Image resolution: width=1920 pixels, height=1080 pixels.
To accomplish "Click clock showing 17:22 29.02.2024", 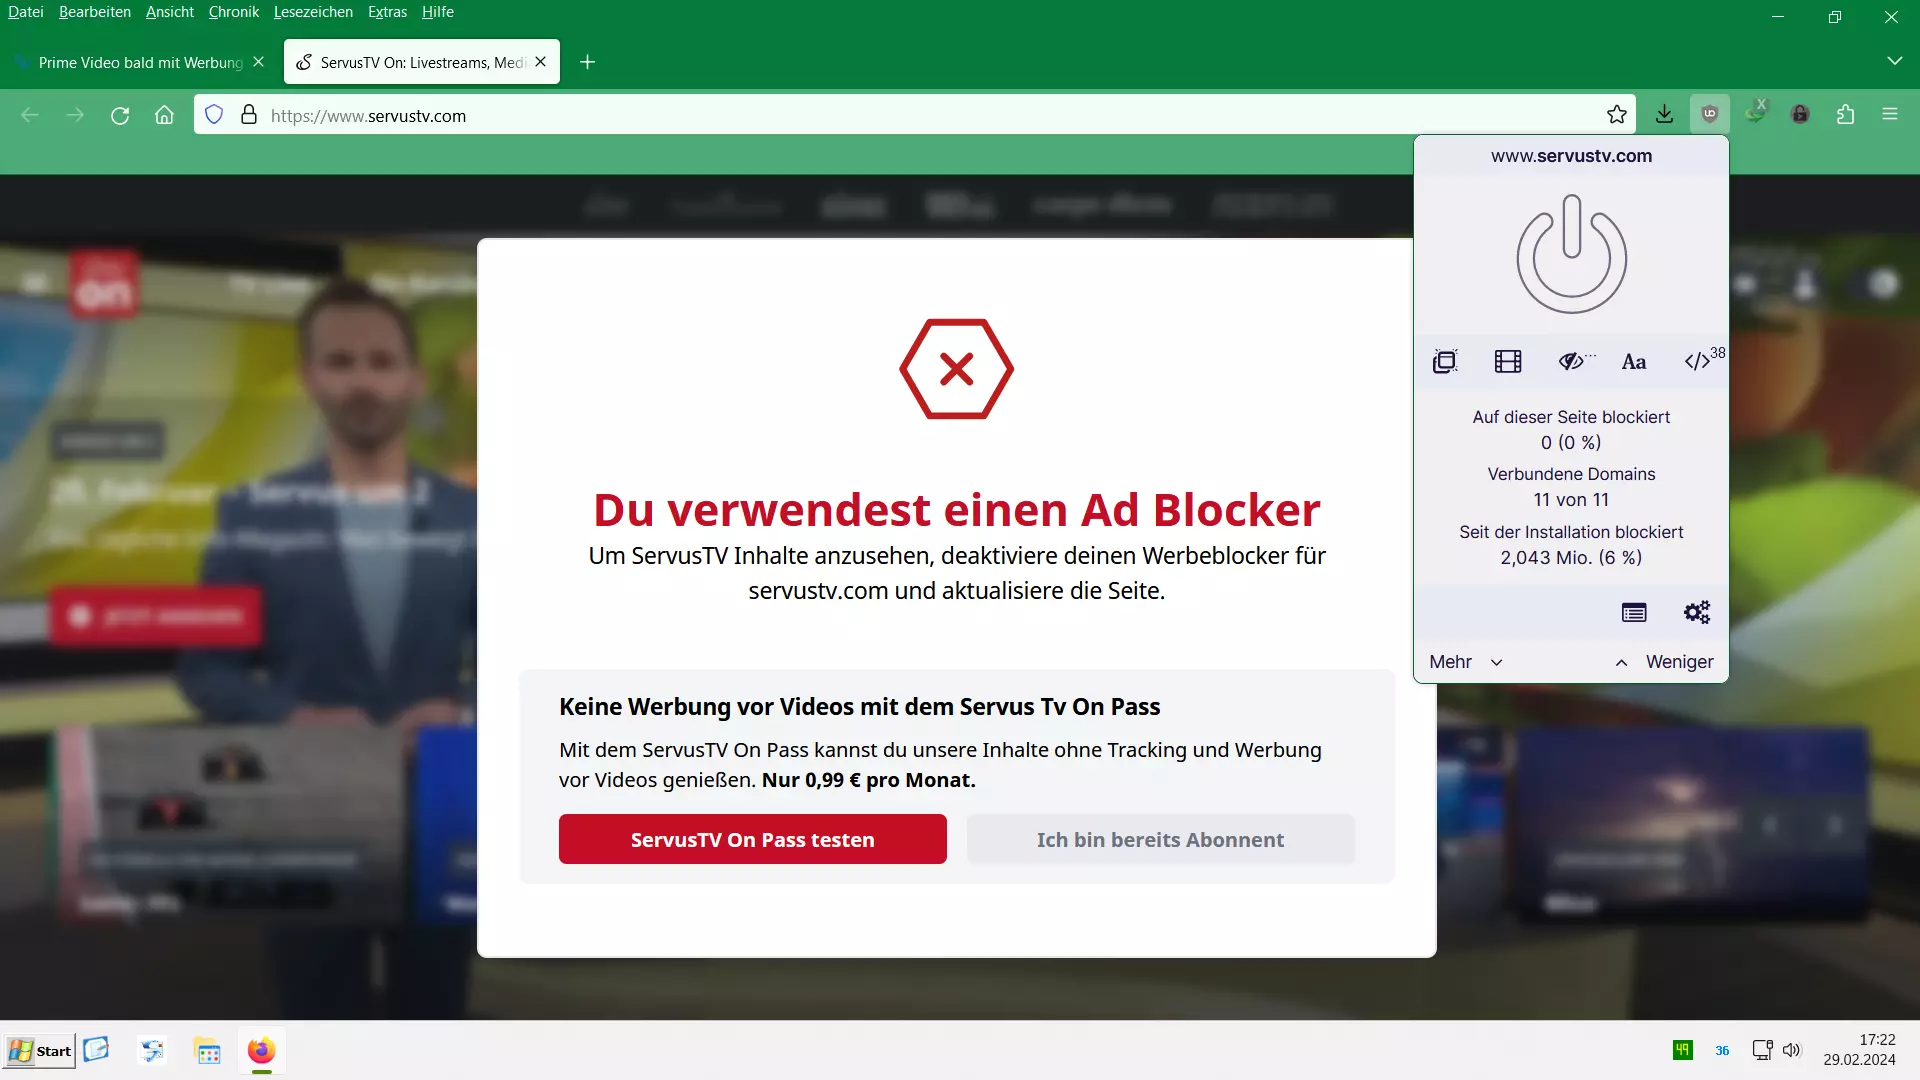I will [x=1859, y=1050].
